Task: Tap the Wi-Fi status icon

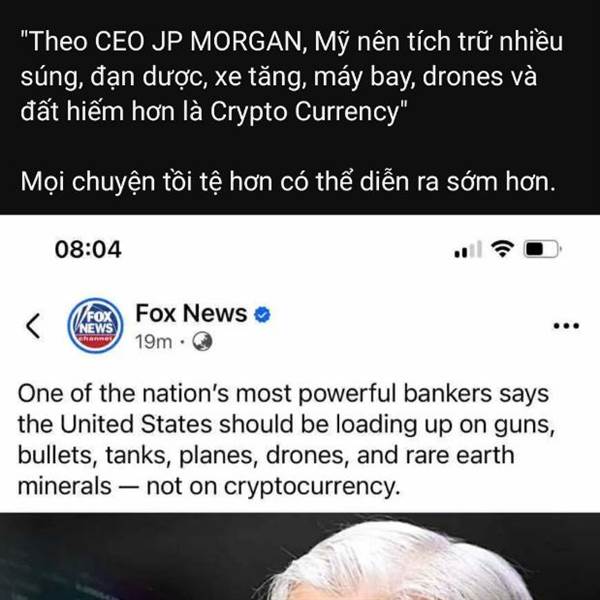Action: [503, 249]
